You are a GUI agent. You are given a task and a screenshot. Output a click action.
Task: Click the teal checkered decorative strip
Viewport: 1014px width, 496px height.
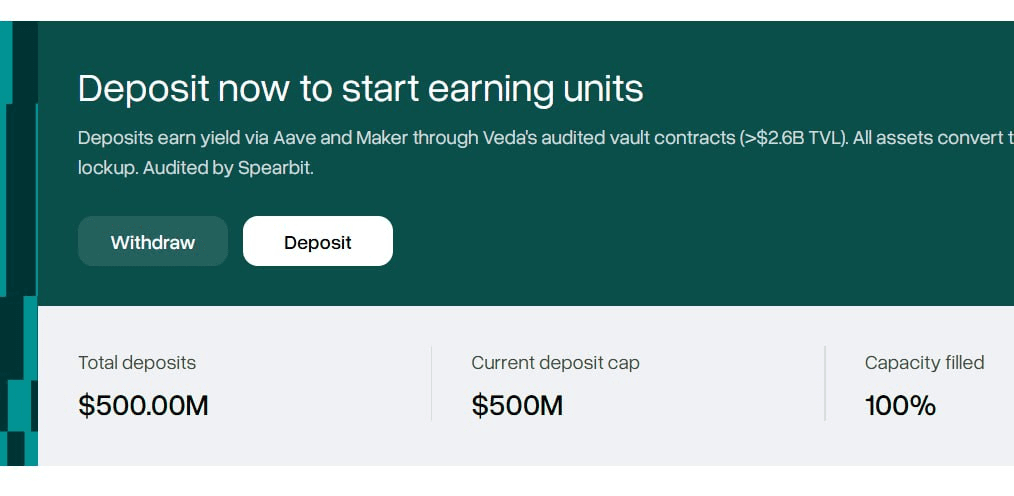tap(19, 243)
